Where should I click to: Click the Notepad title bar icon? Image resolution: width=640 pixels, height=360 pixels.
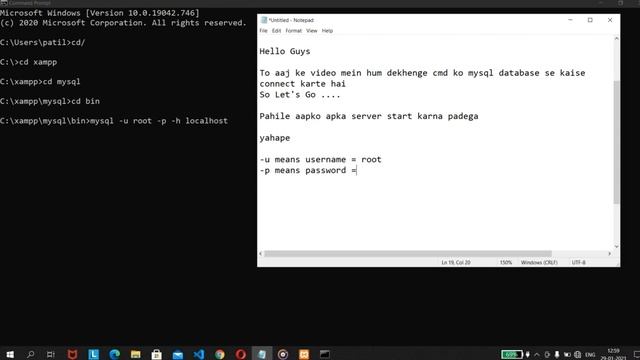pos(264,20)
